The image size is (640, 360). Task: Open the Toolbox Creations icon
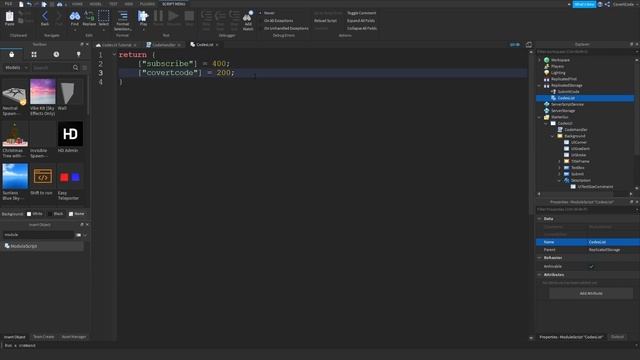point(78,54)
